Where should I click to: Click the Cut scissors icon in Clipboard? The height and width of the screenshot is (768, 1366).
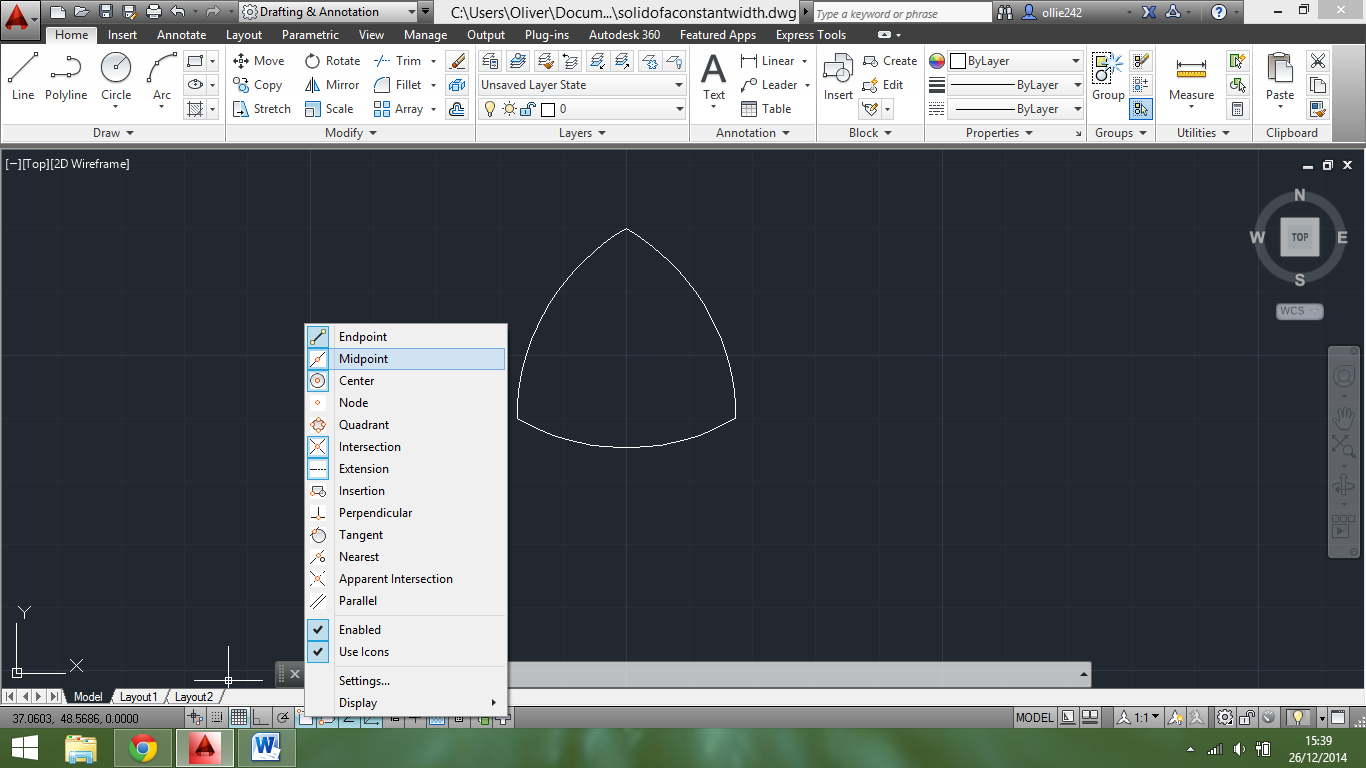pos(1318,61)
